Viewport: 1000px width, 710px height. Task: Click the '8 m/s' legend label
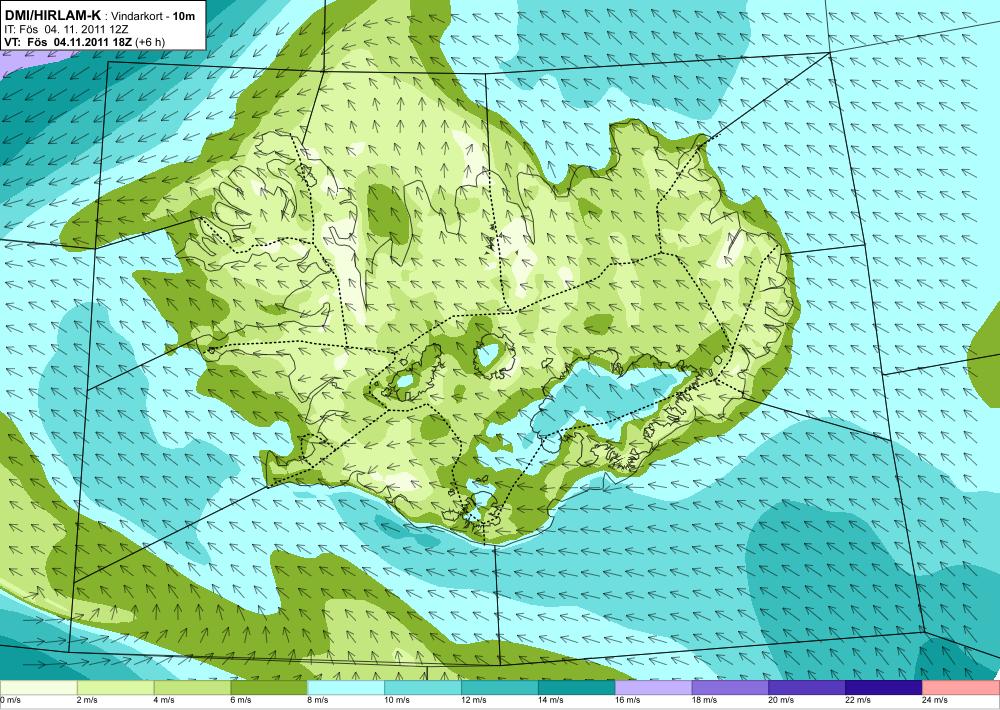coord(318,700)
